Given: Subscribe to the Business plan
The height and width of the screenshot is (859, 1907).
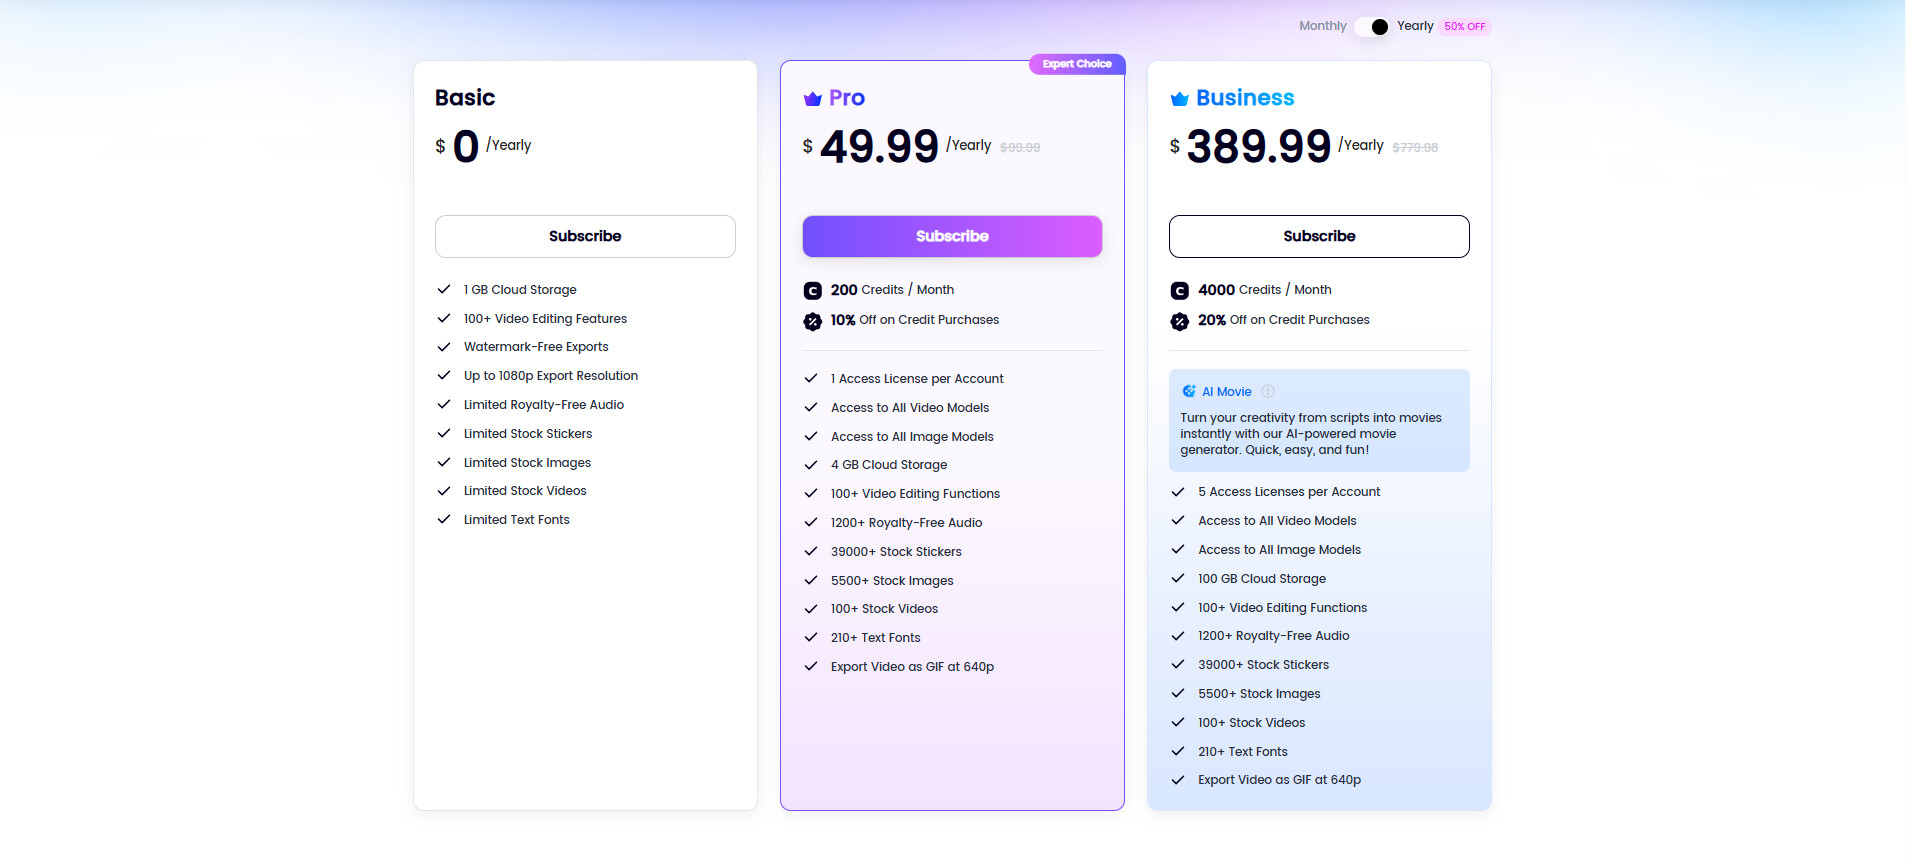Looking at the screenshot, I should click(x=1318, y=236).
